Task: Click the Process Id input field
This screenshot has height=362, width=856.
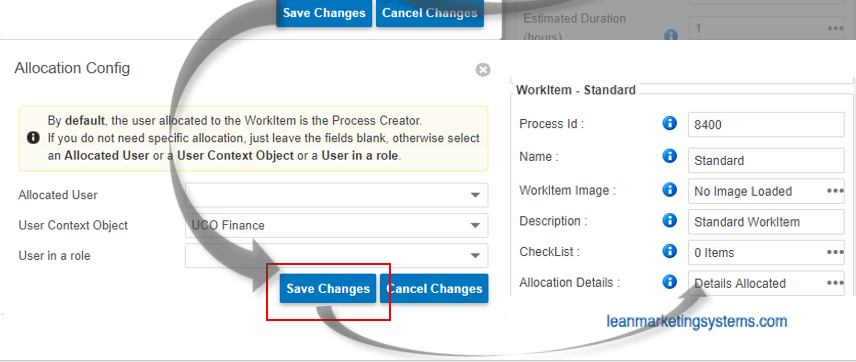Action: click(x=766, y=124)
